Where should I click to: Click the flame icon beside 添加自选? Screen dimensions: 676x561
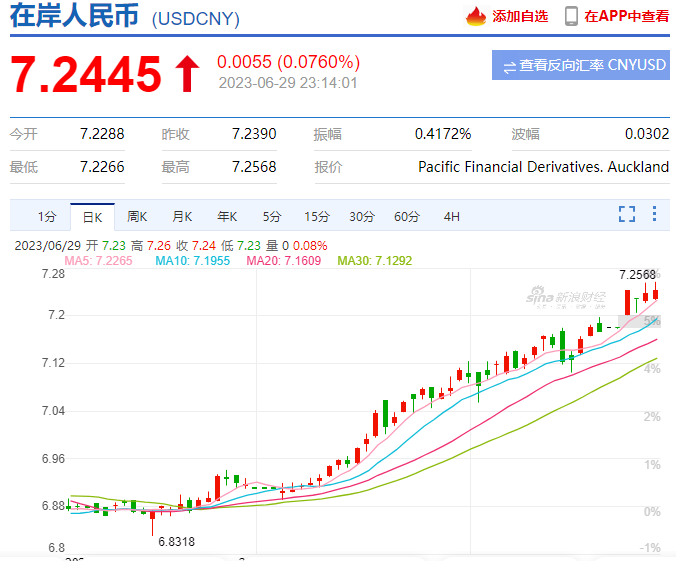476,16
